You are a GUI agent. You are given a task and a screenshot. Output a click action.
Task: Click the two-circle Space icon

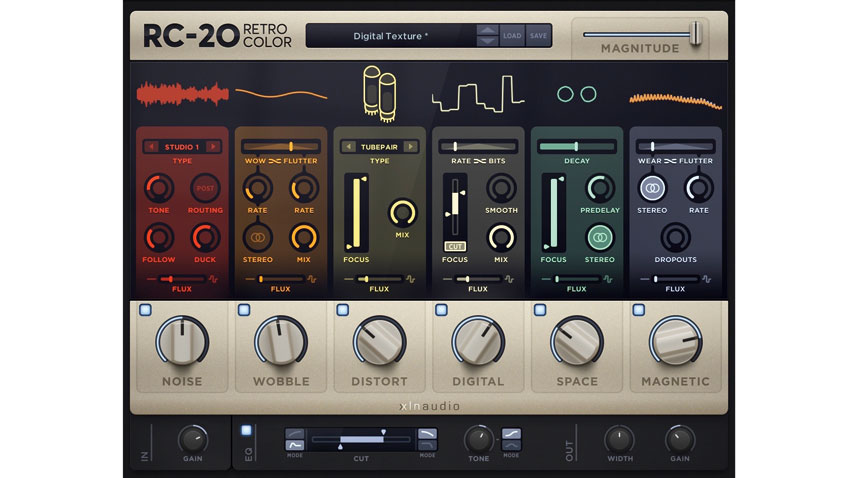point(577,94)
